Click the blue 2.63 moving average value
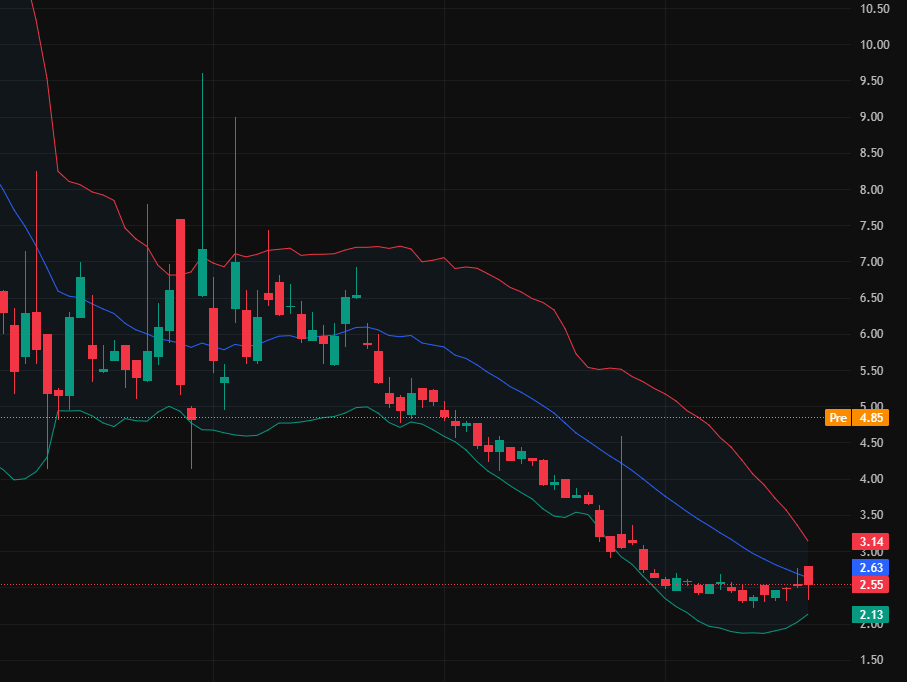Screen dimensions: 907x682 (871, 568)
